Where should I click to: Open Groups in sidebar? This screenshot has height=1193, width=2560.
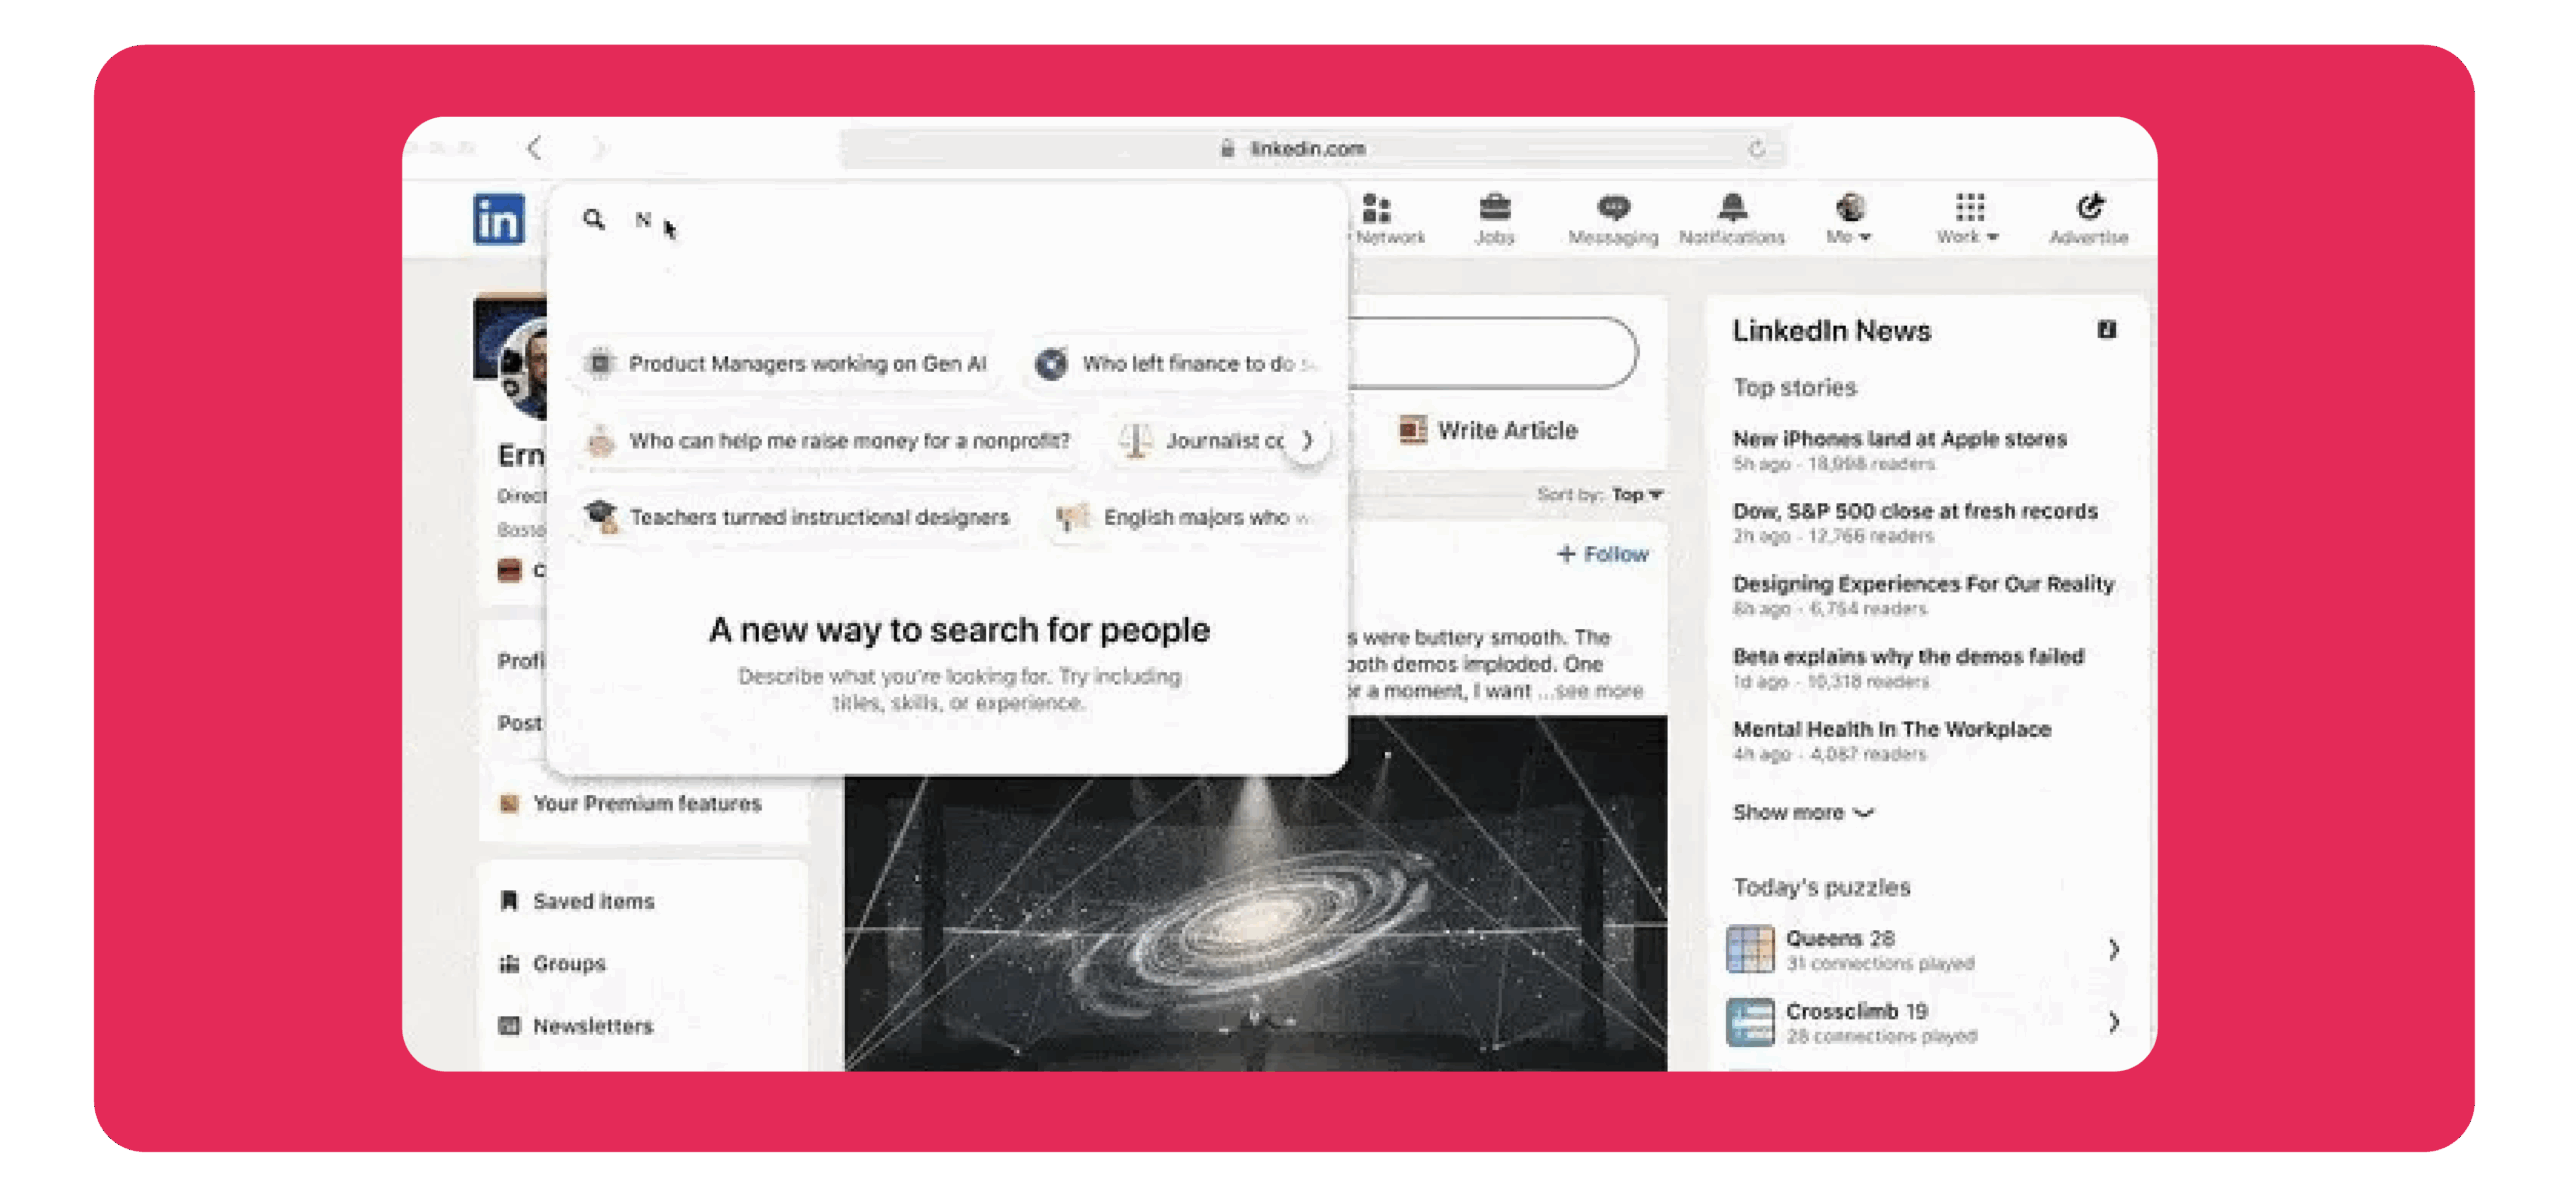[553, 963]
